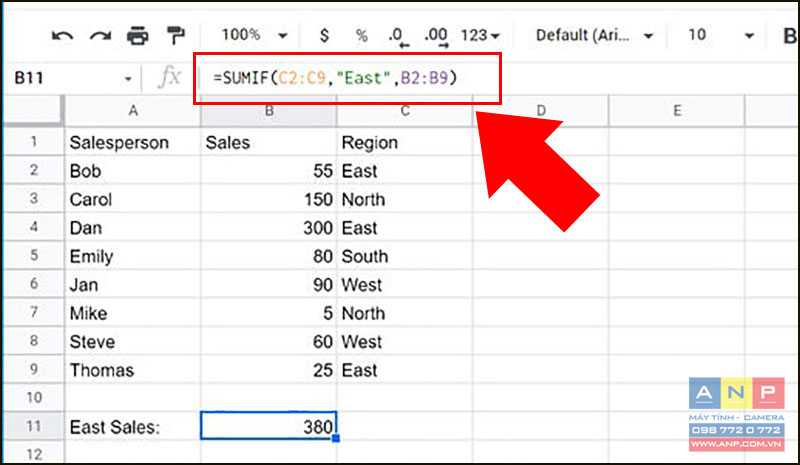
Task: Select Carol's sales value 150
Action: (268, 199)
